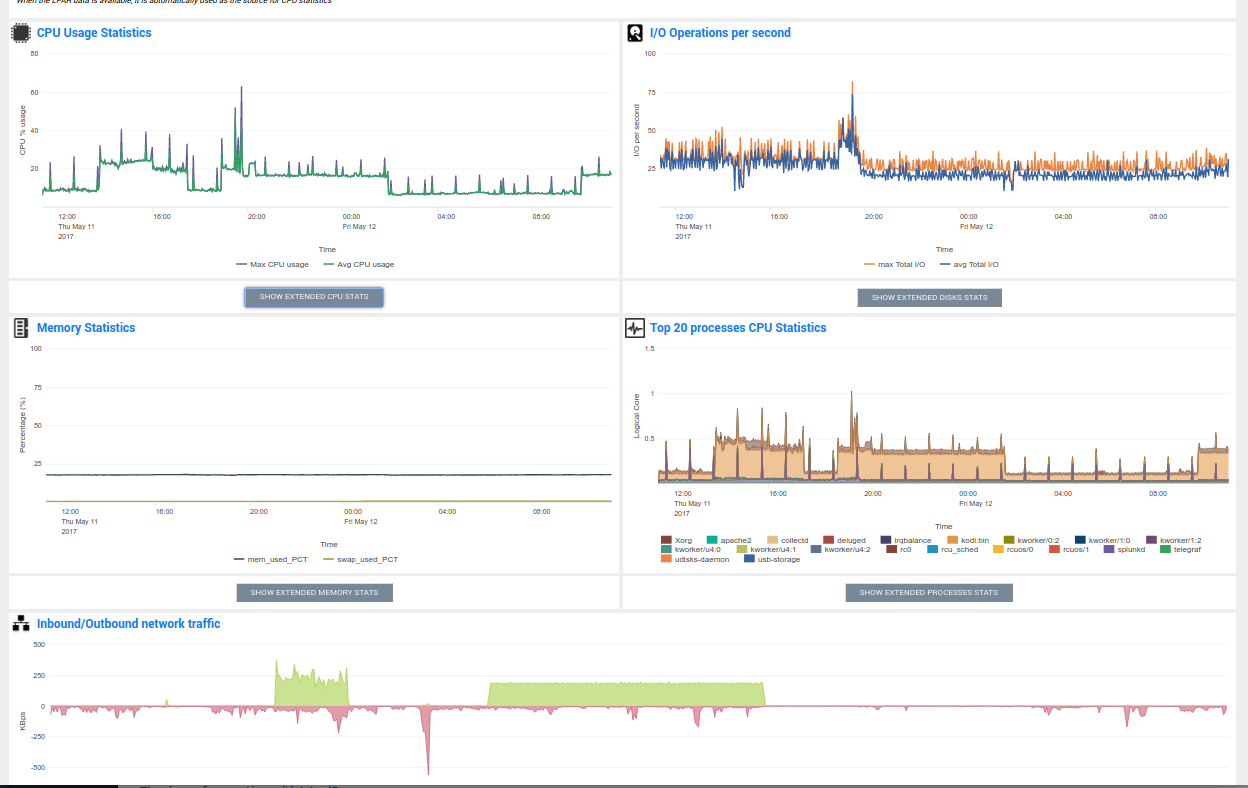Expand the Show Extended Memory Stats section

(x=314, y=593)
